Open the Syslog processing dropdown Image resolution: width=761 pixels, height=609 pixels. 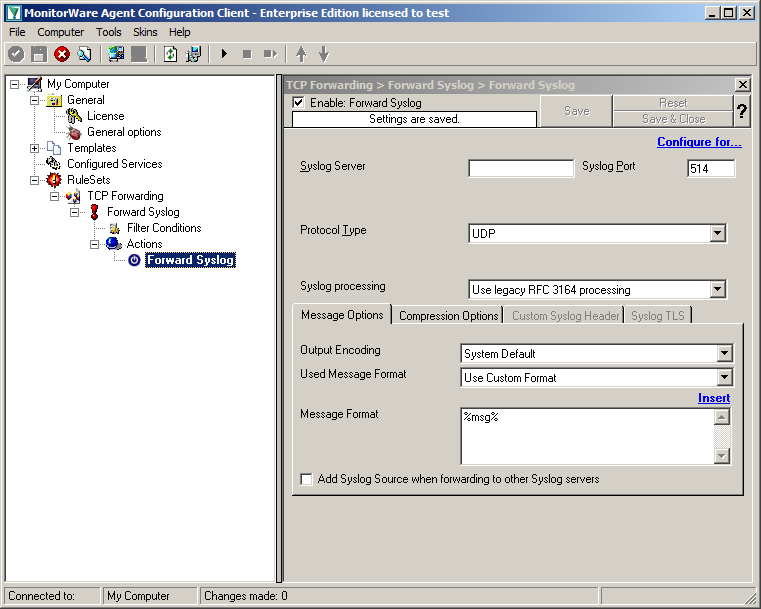pyautogui.click(x=717, y=290)
